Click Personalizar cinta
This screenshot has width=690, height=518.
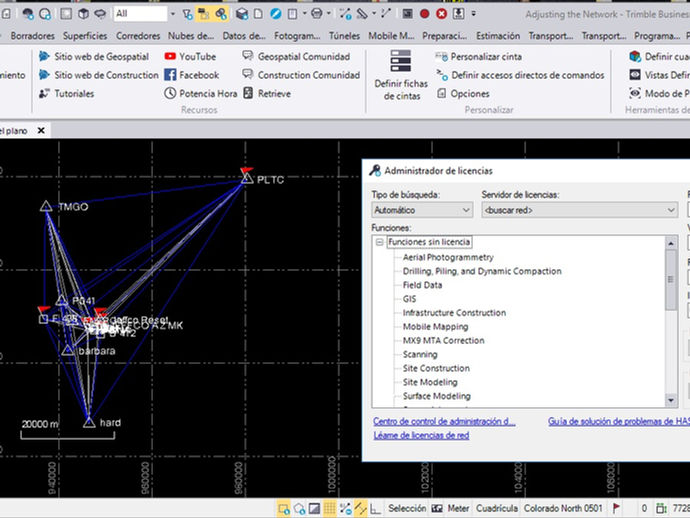pyautogui.click(x=478, y=56)
